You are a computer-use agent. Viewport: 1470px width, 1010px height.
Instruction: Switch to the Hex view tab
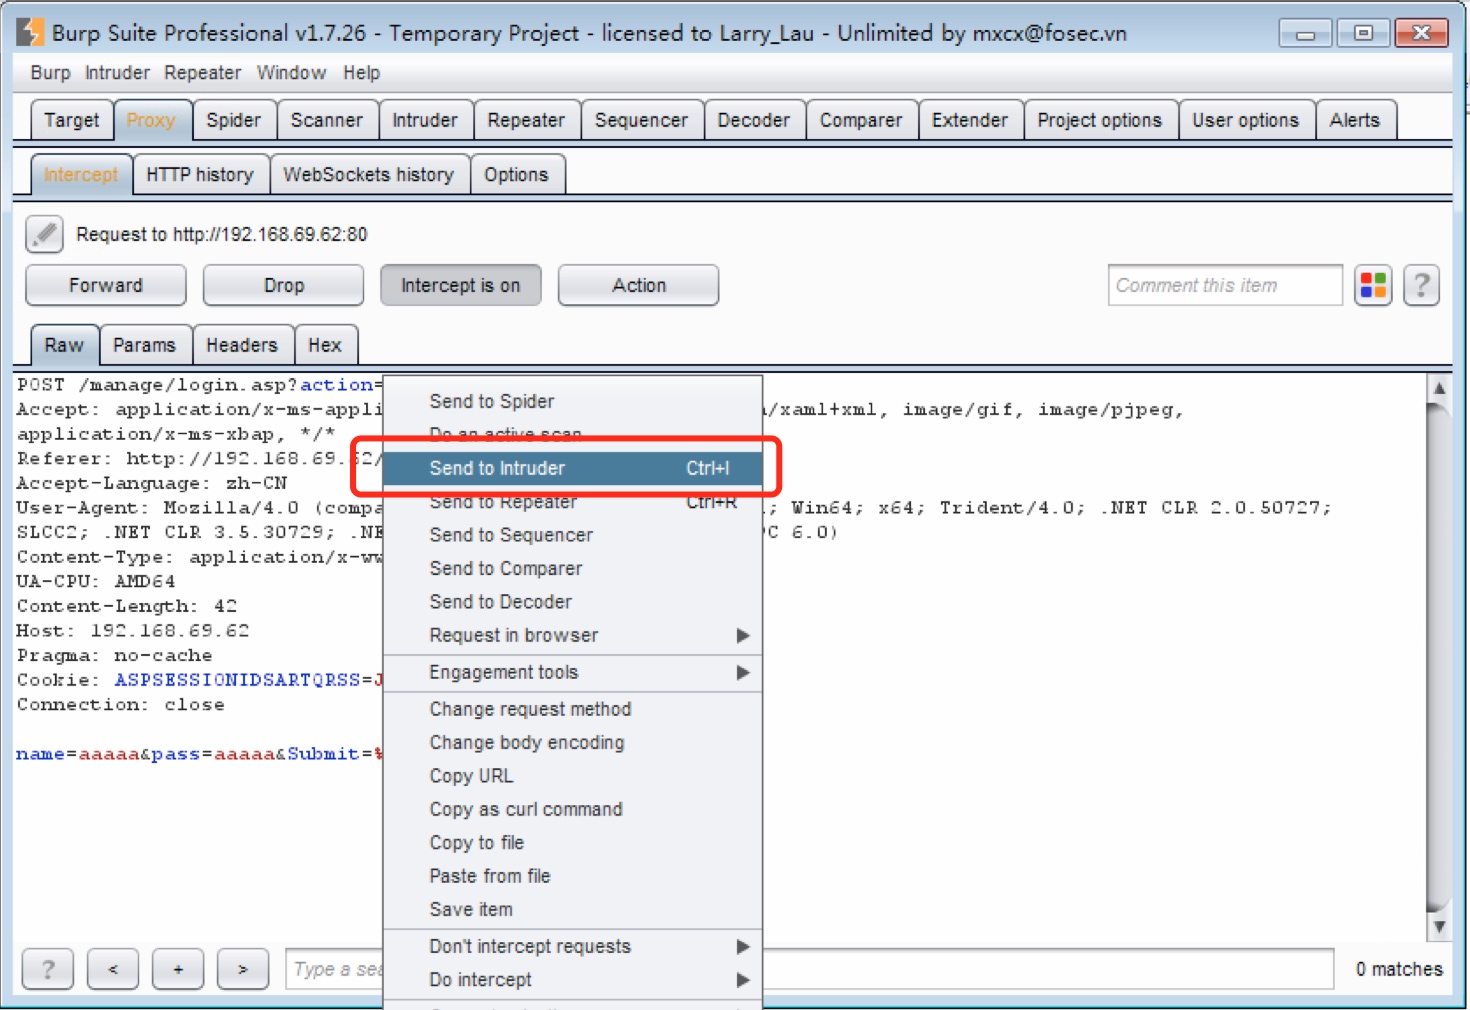point(325,345)
